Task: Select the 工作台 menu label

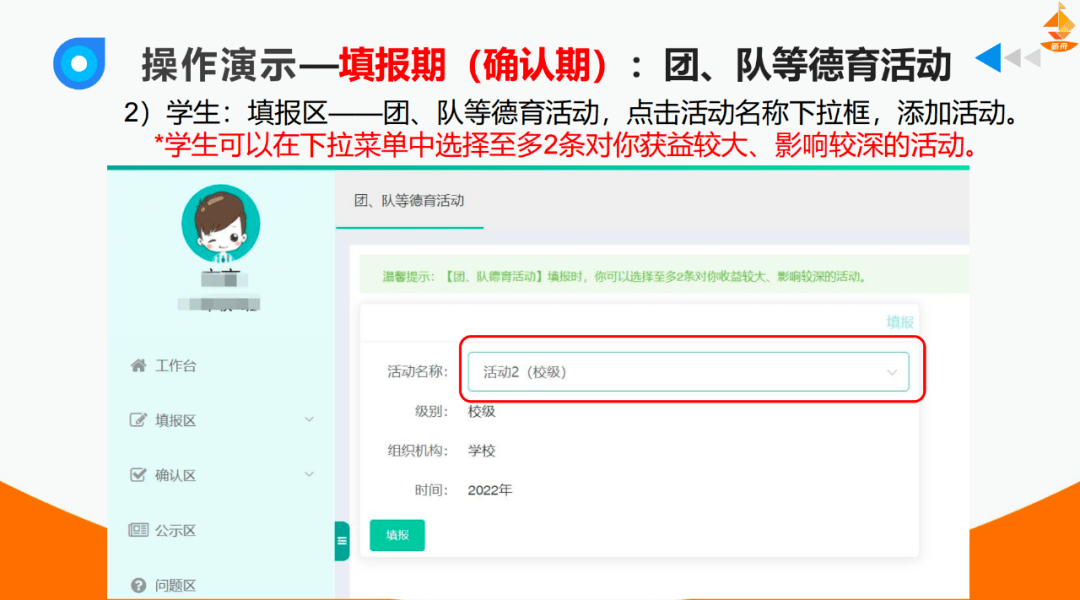Action: click(176, 366)
